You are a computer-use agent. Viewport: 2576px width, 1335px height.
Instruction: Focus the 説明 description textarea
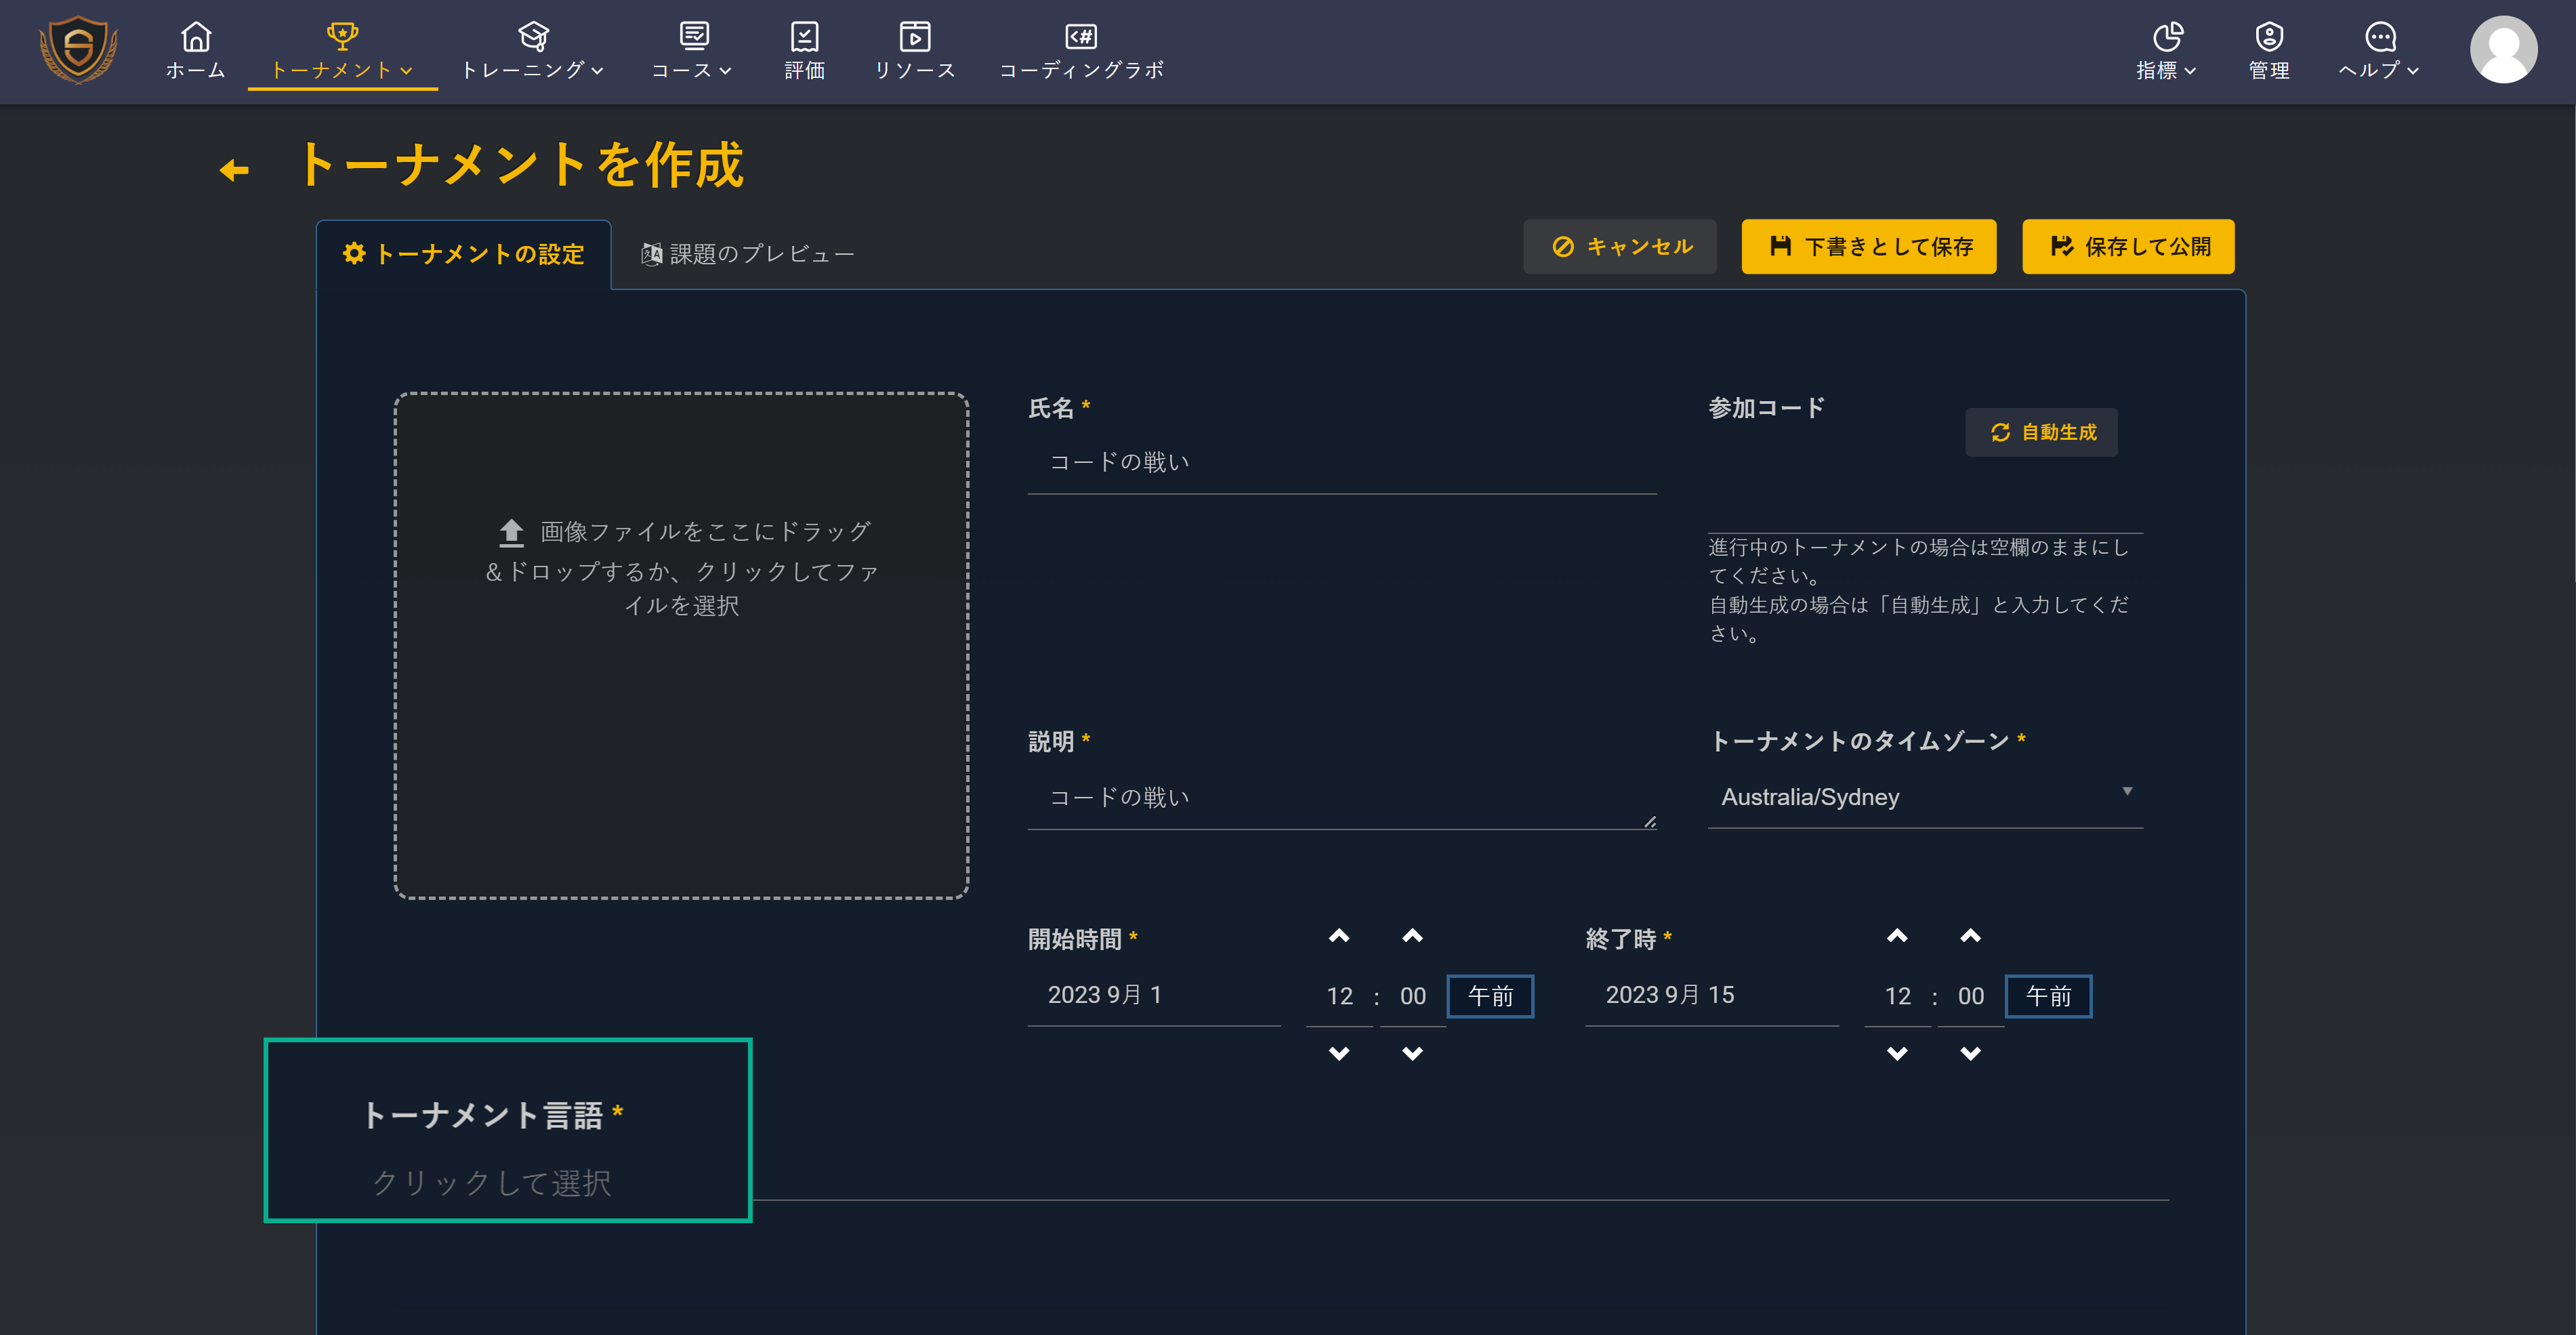pyautogui.click(x=1342, y=797)
